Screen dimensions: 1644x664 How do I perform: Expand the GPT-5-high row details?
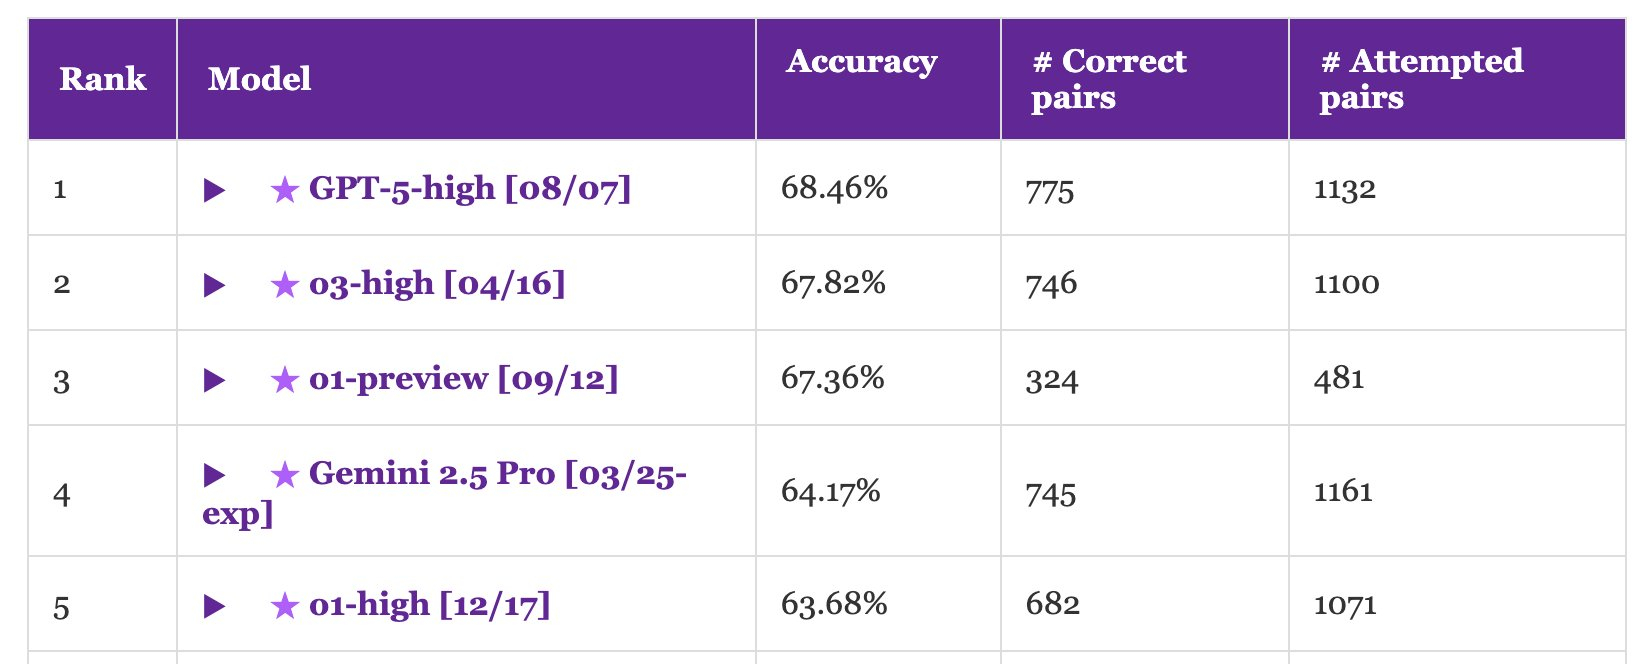[214, 190]
